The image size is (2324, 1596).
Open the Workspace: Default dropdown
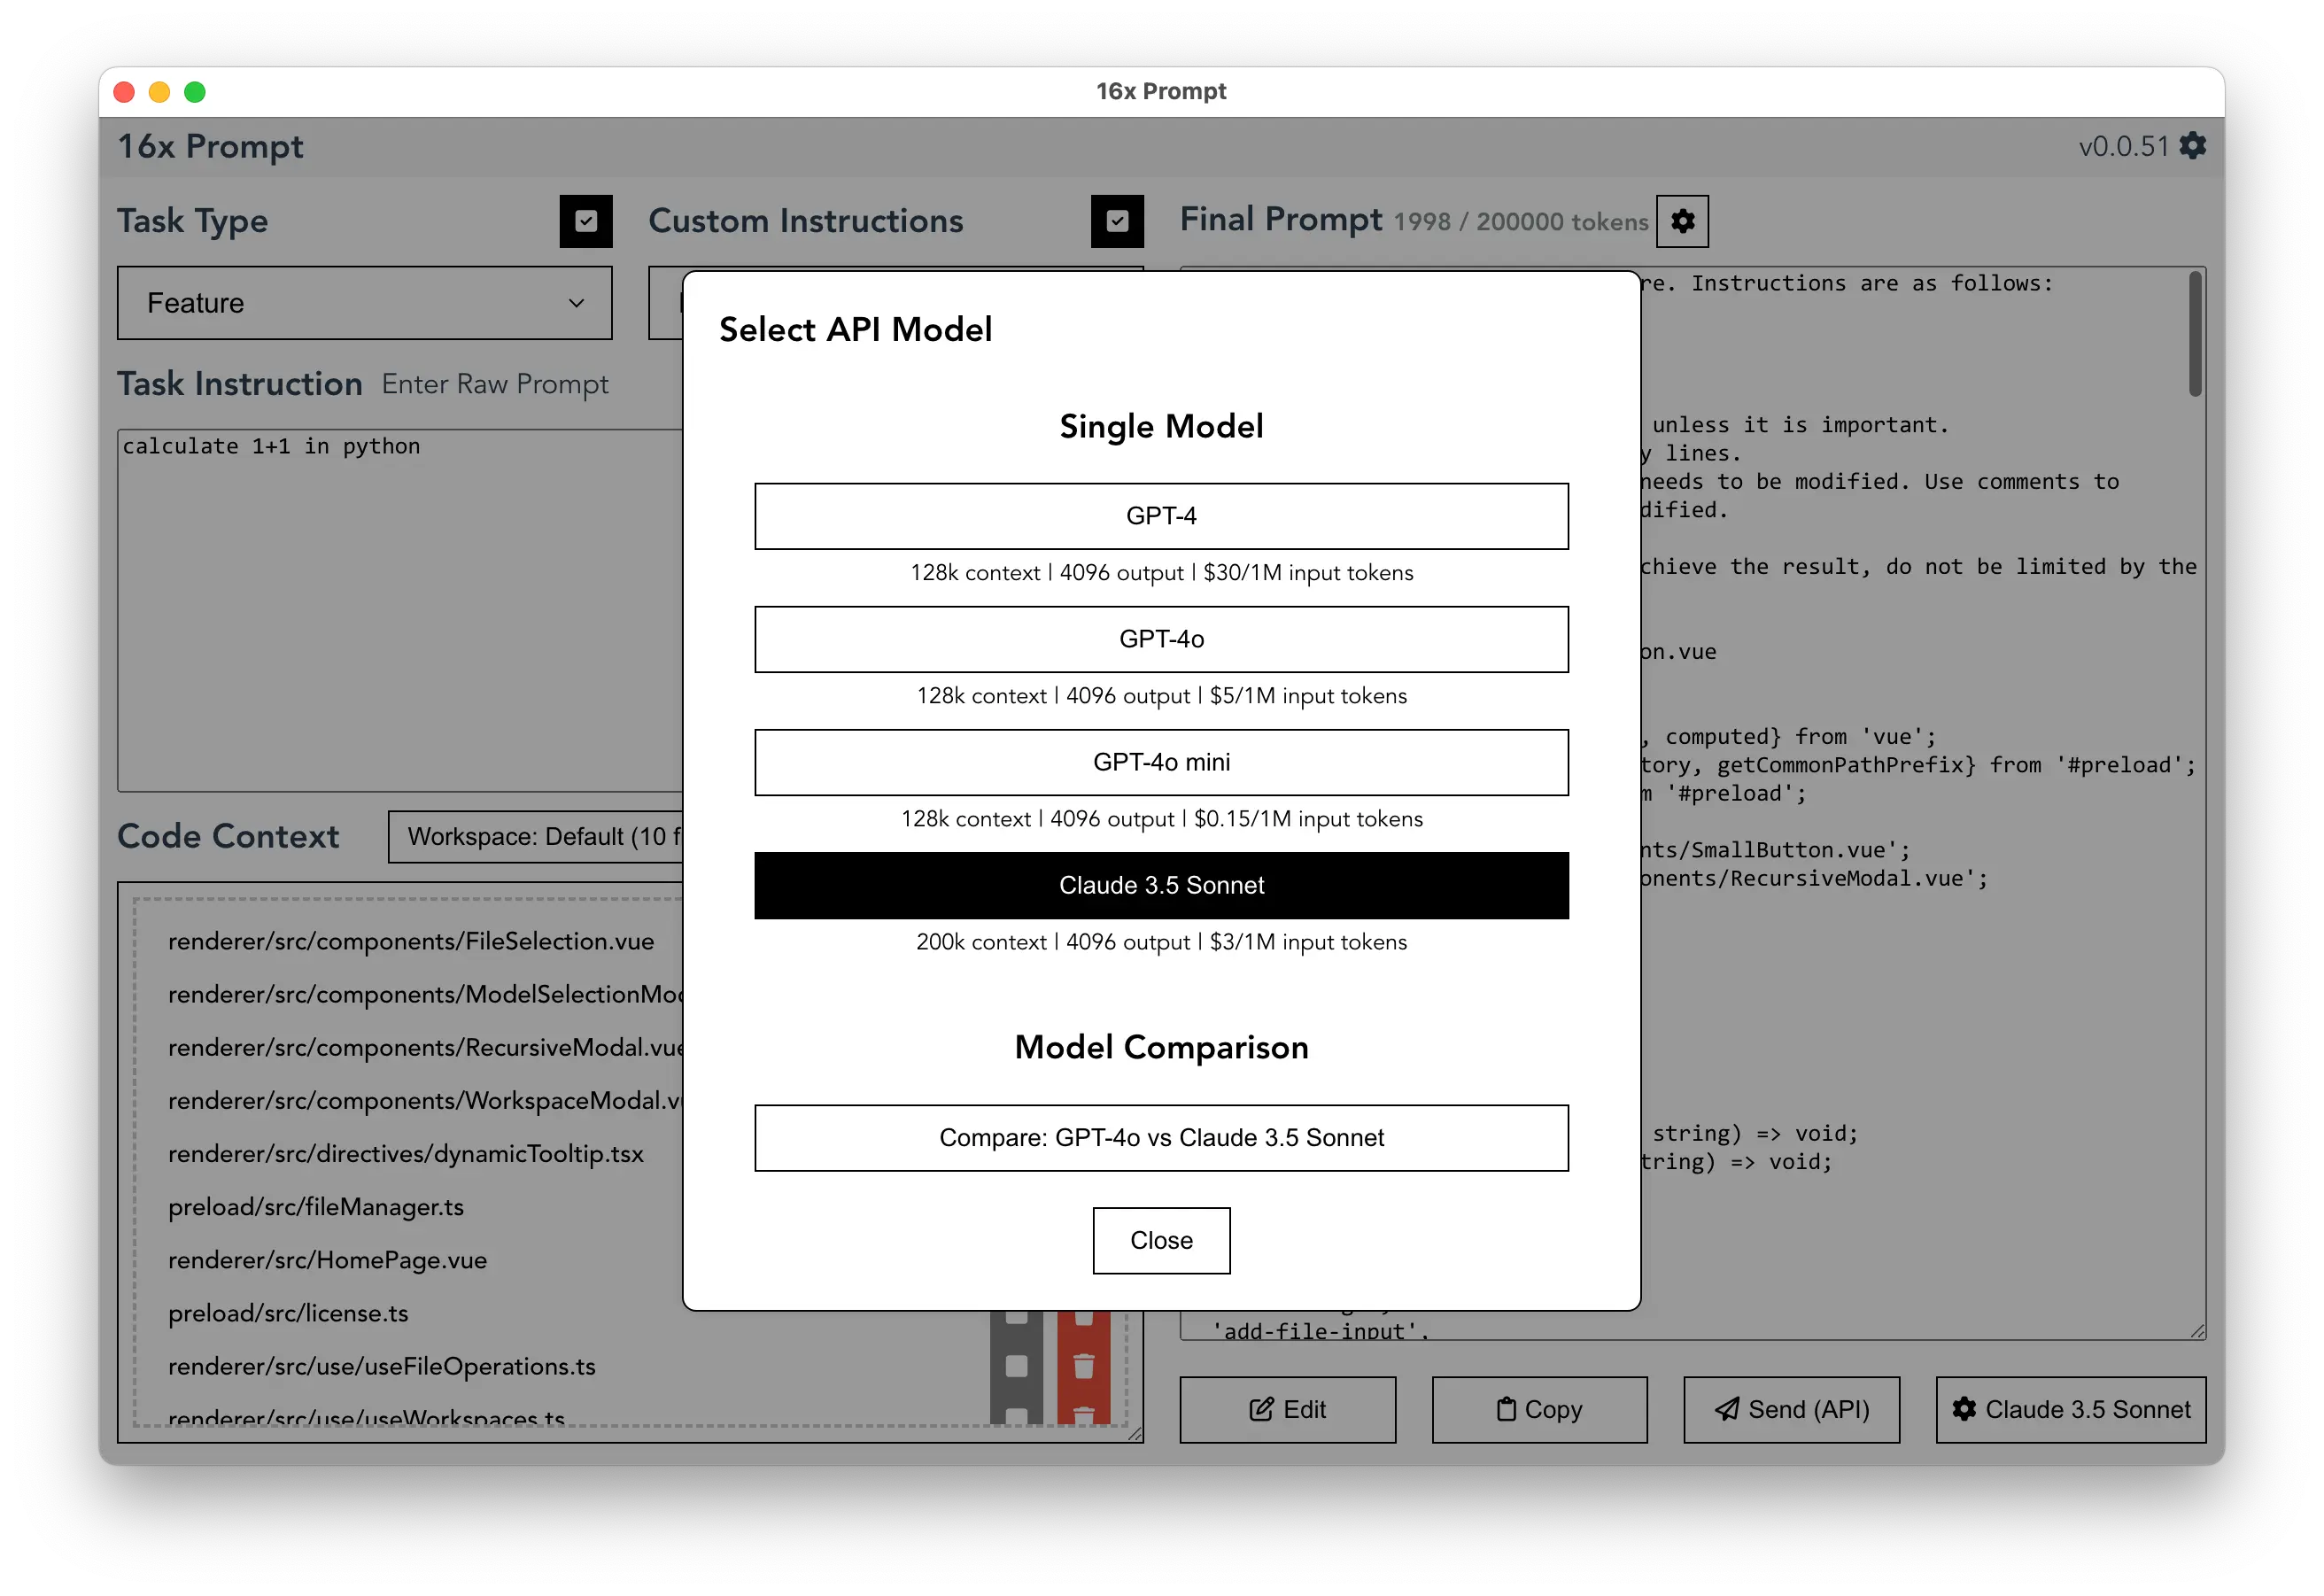536,836
